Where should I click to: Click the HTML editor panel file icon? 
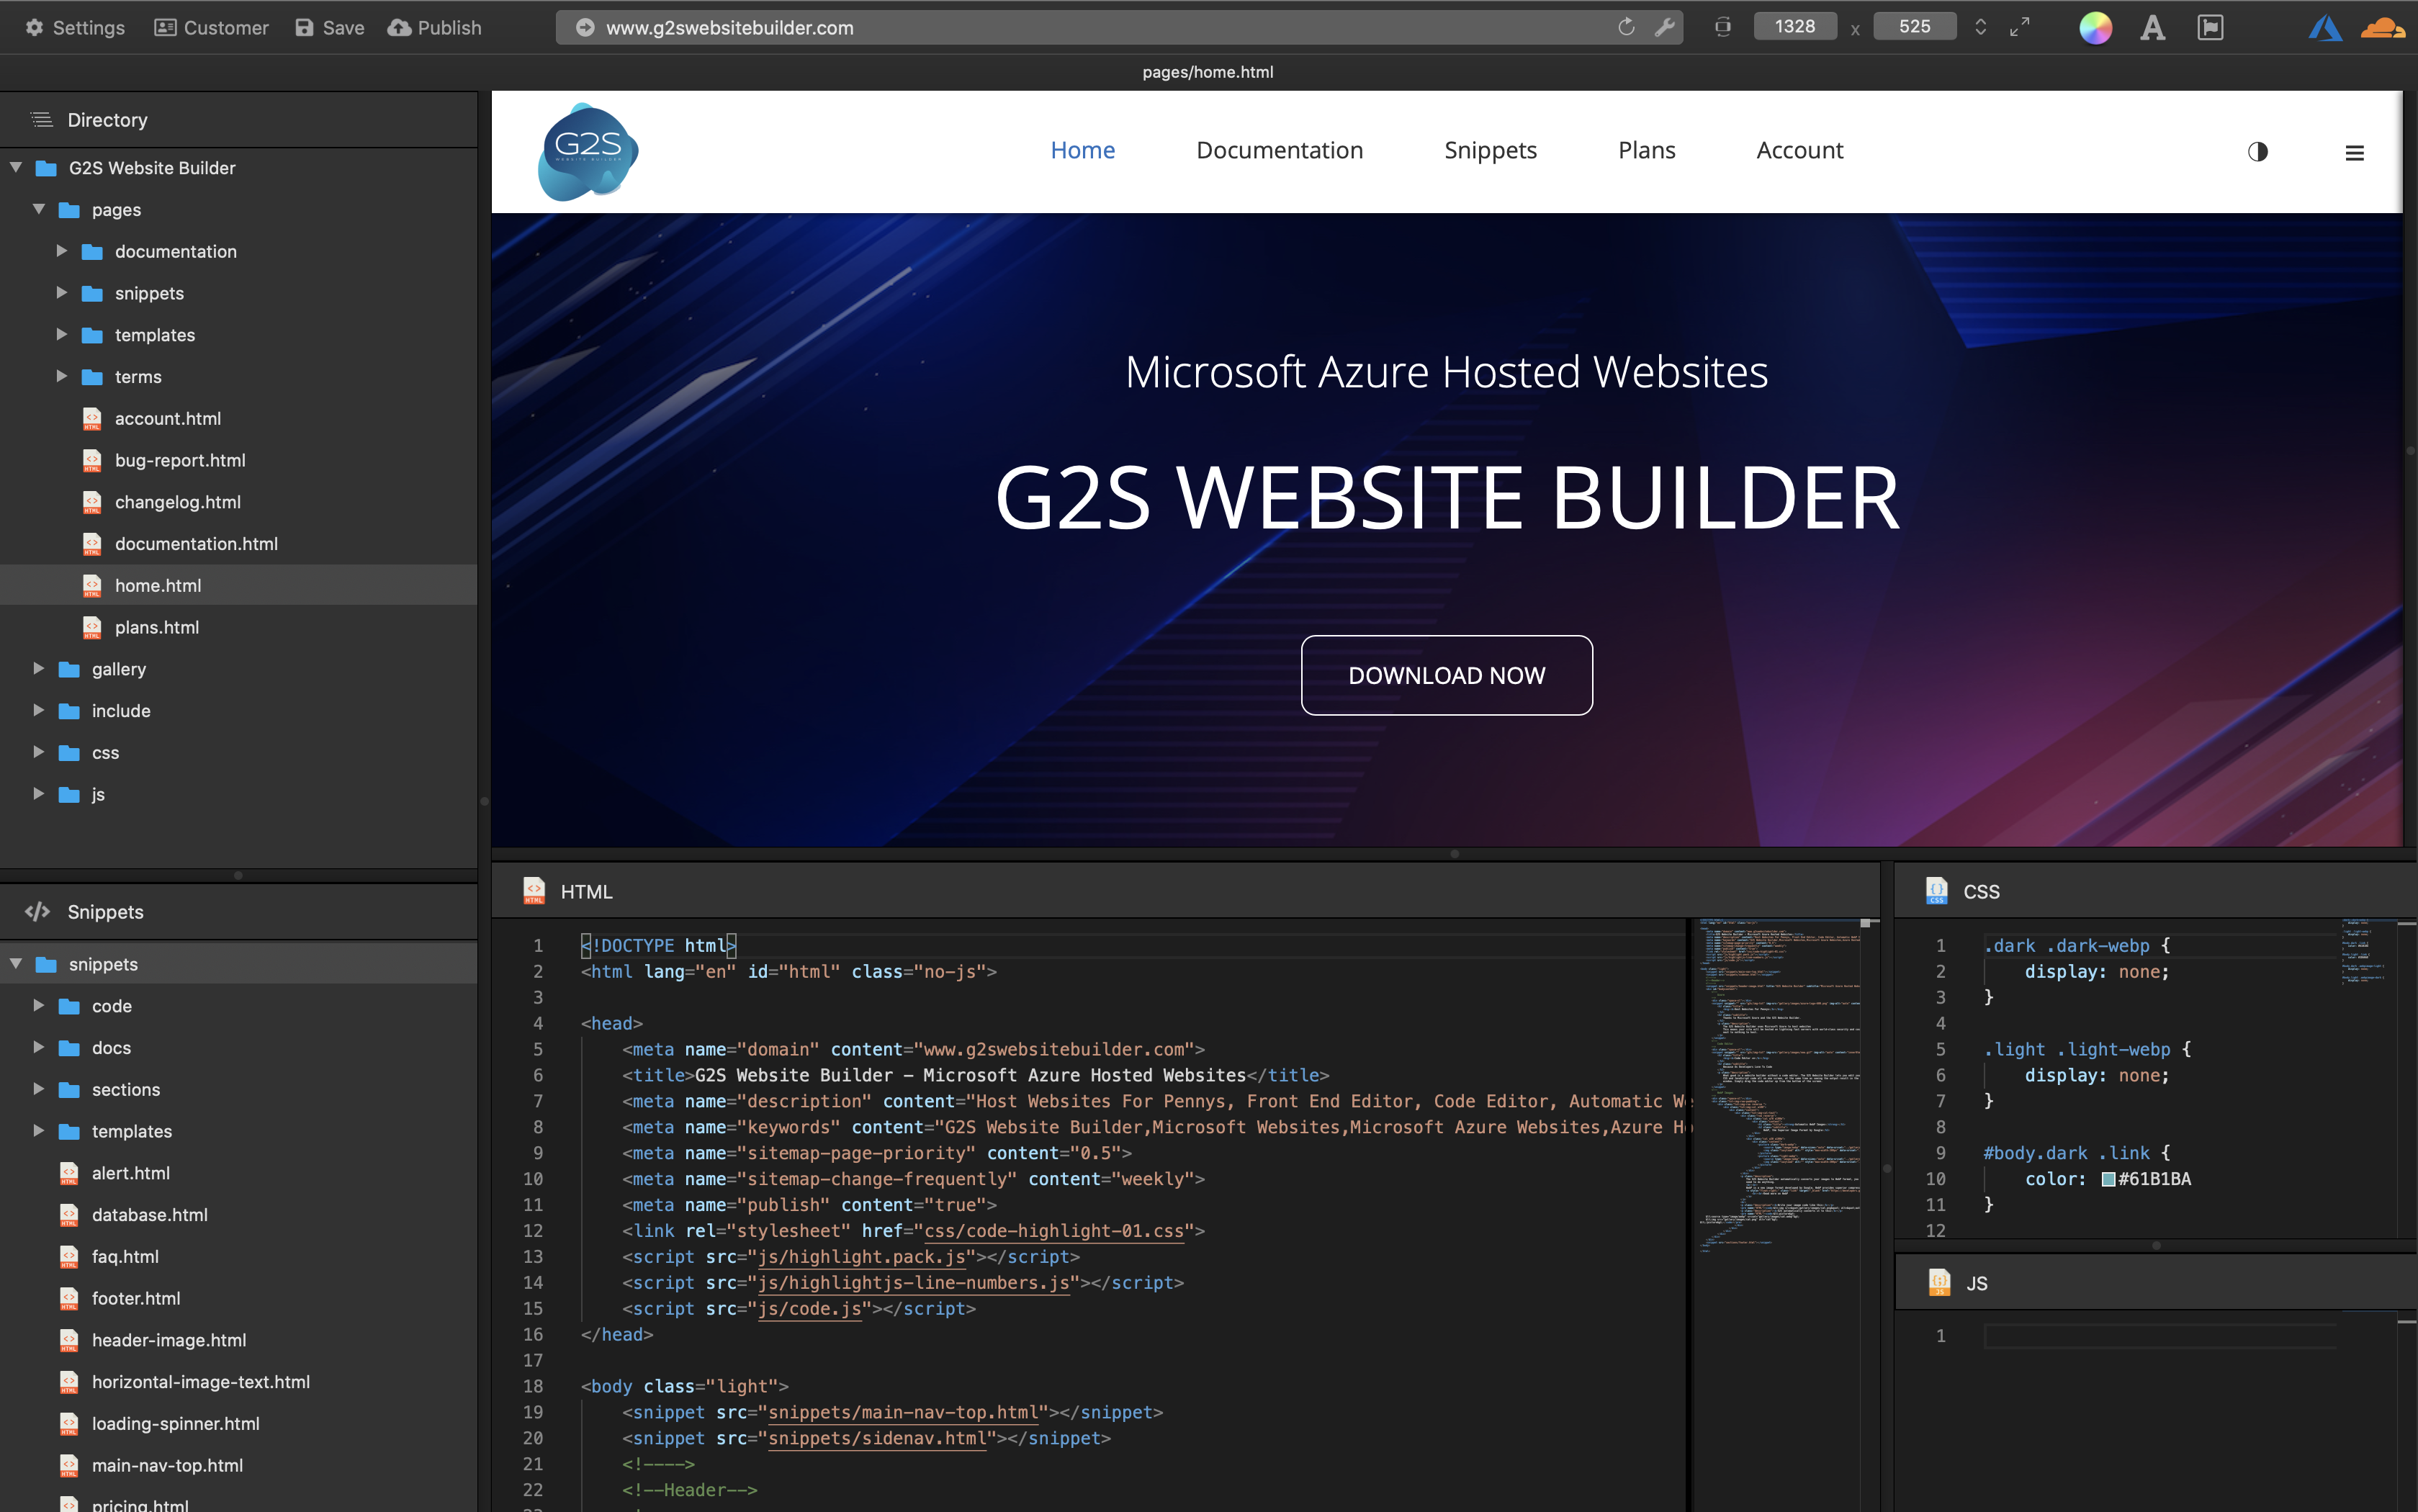coord(534,891)
